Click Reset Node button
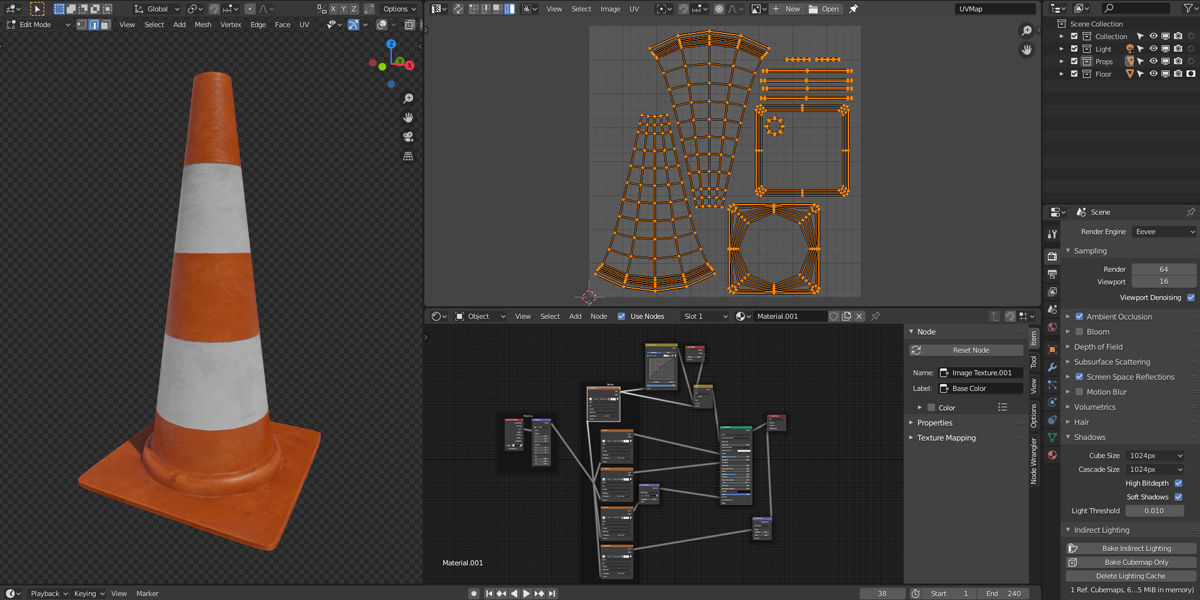The height and width of the screenshot is (600, 1200). (x=966, y=350)
